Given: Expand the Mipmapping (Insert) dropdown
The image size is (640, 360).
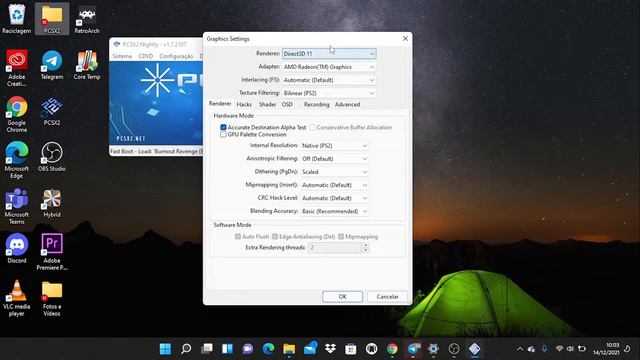Looking at the screenshot, I should click(335, 185).
